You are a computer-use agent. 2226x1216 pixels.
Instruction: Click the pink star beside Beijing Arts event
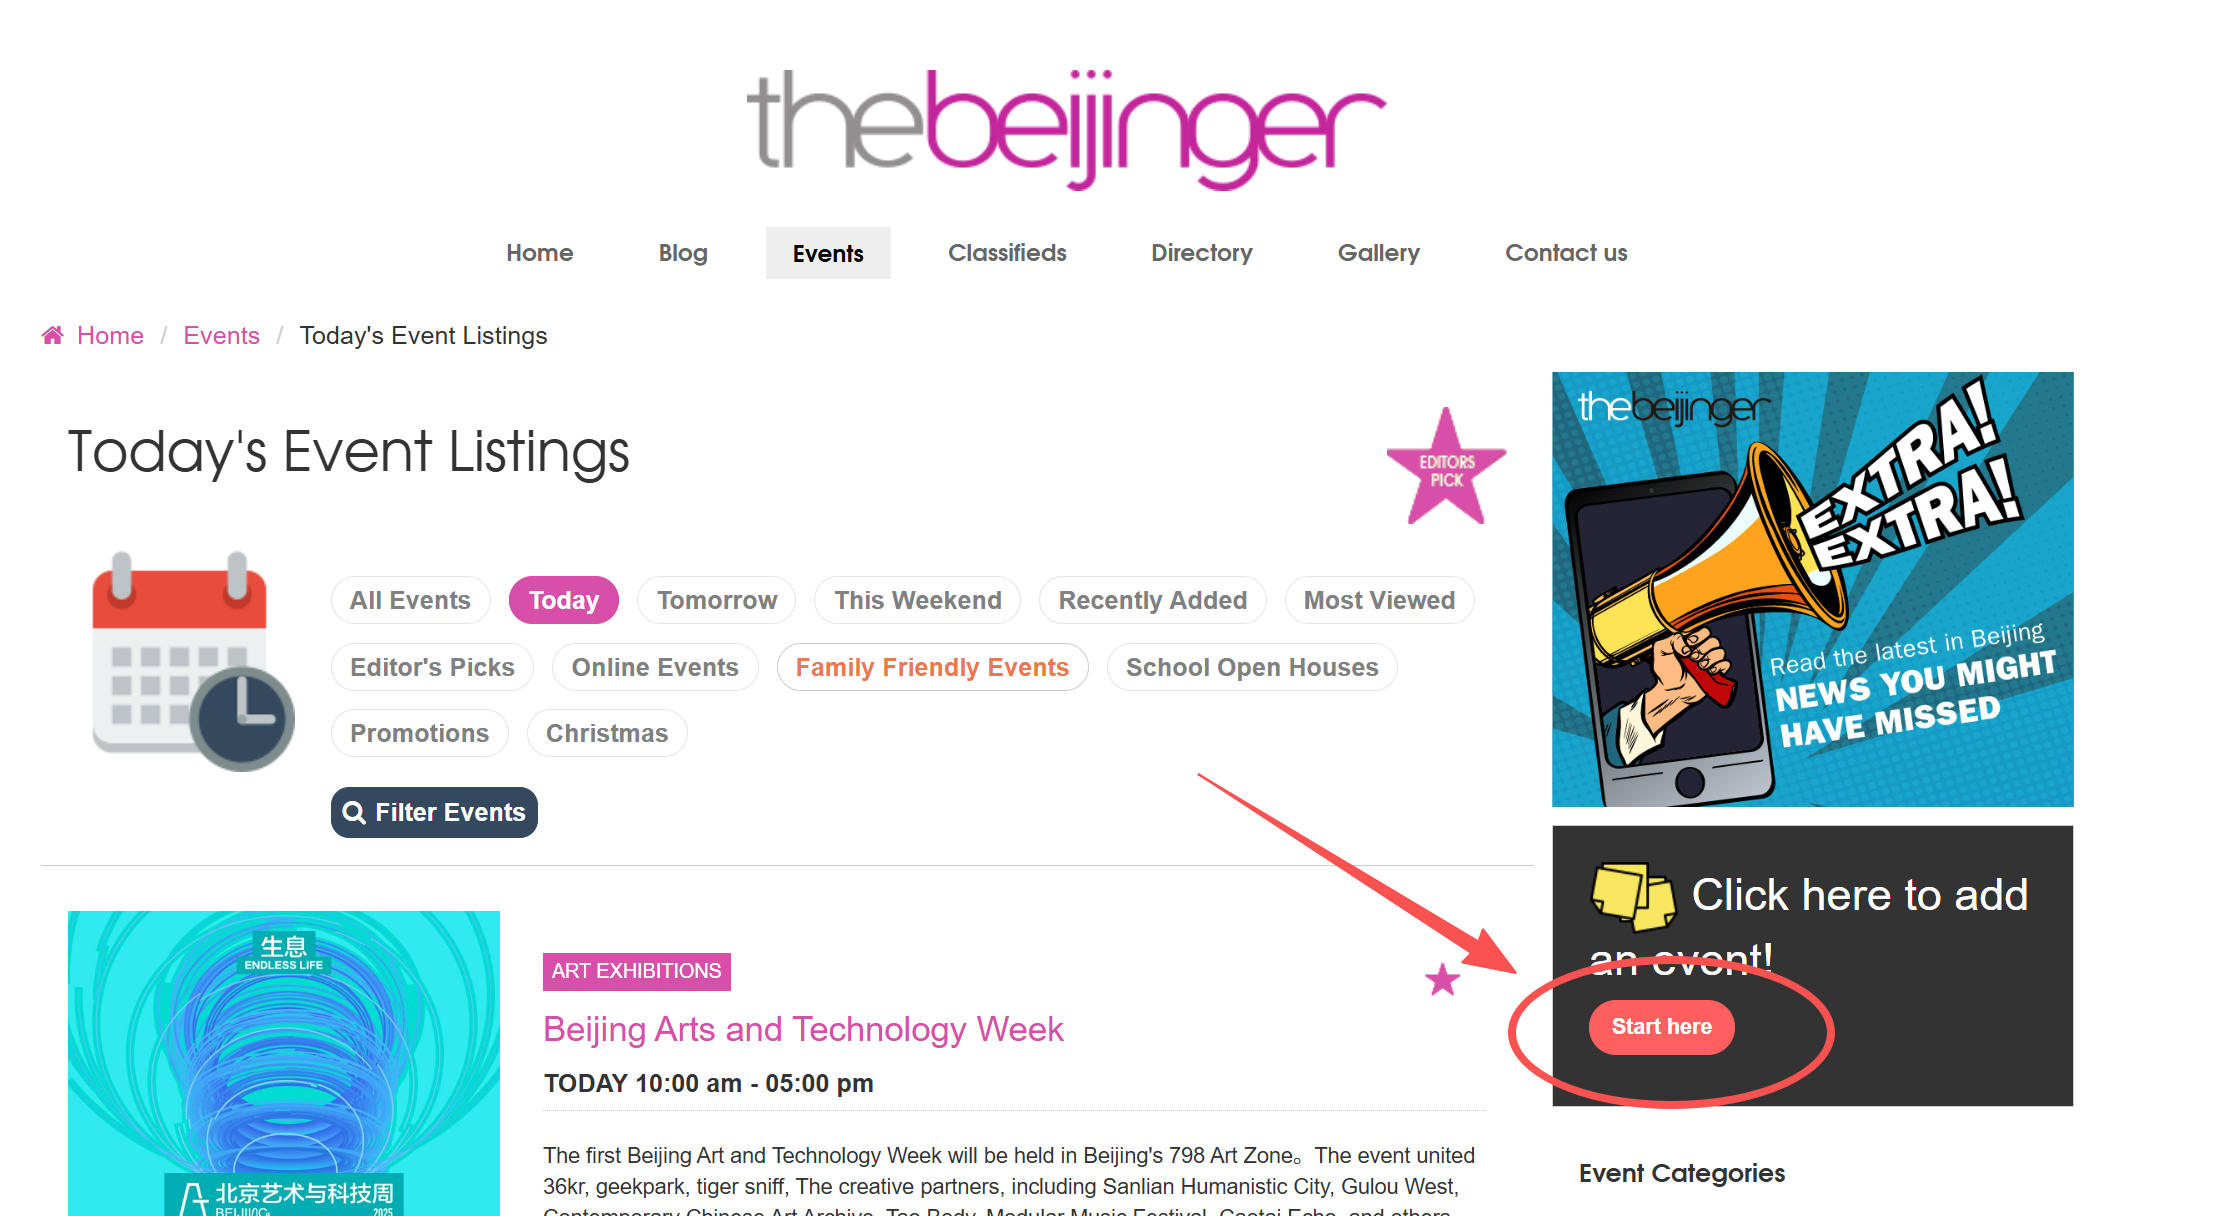coord(1442,979)
